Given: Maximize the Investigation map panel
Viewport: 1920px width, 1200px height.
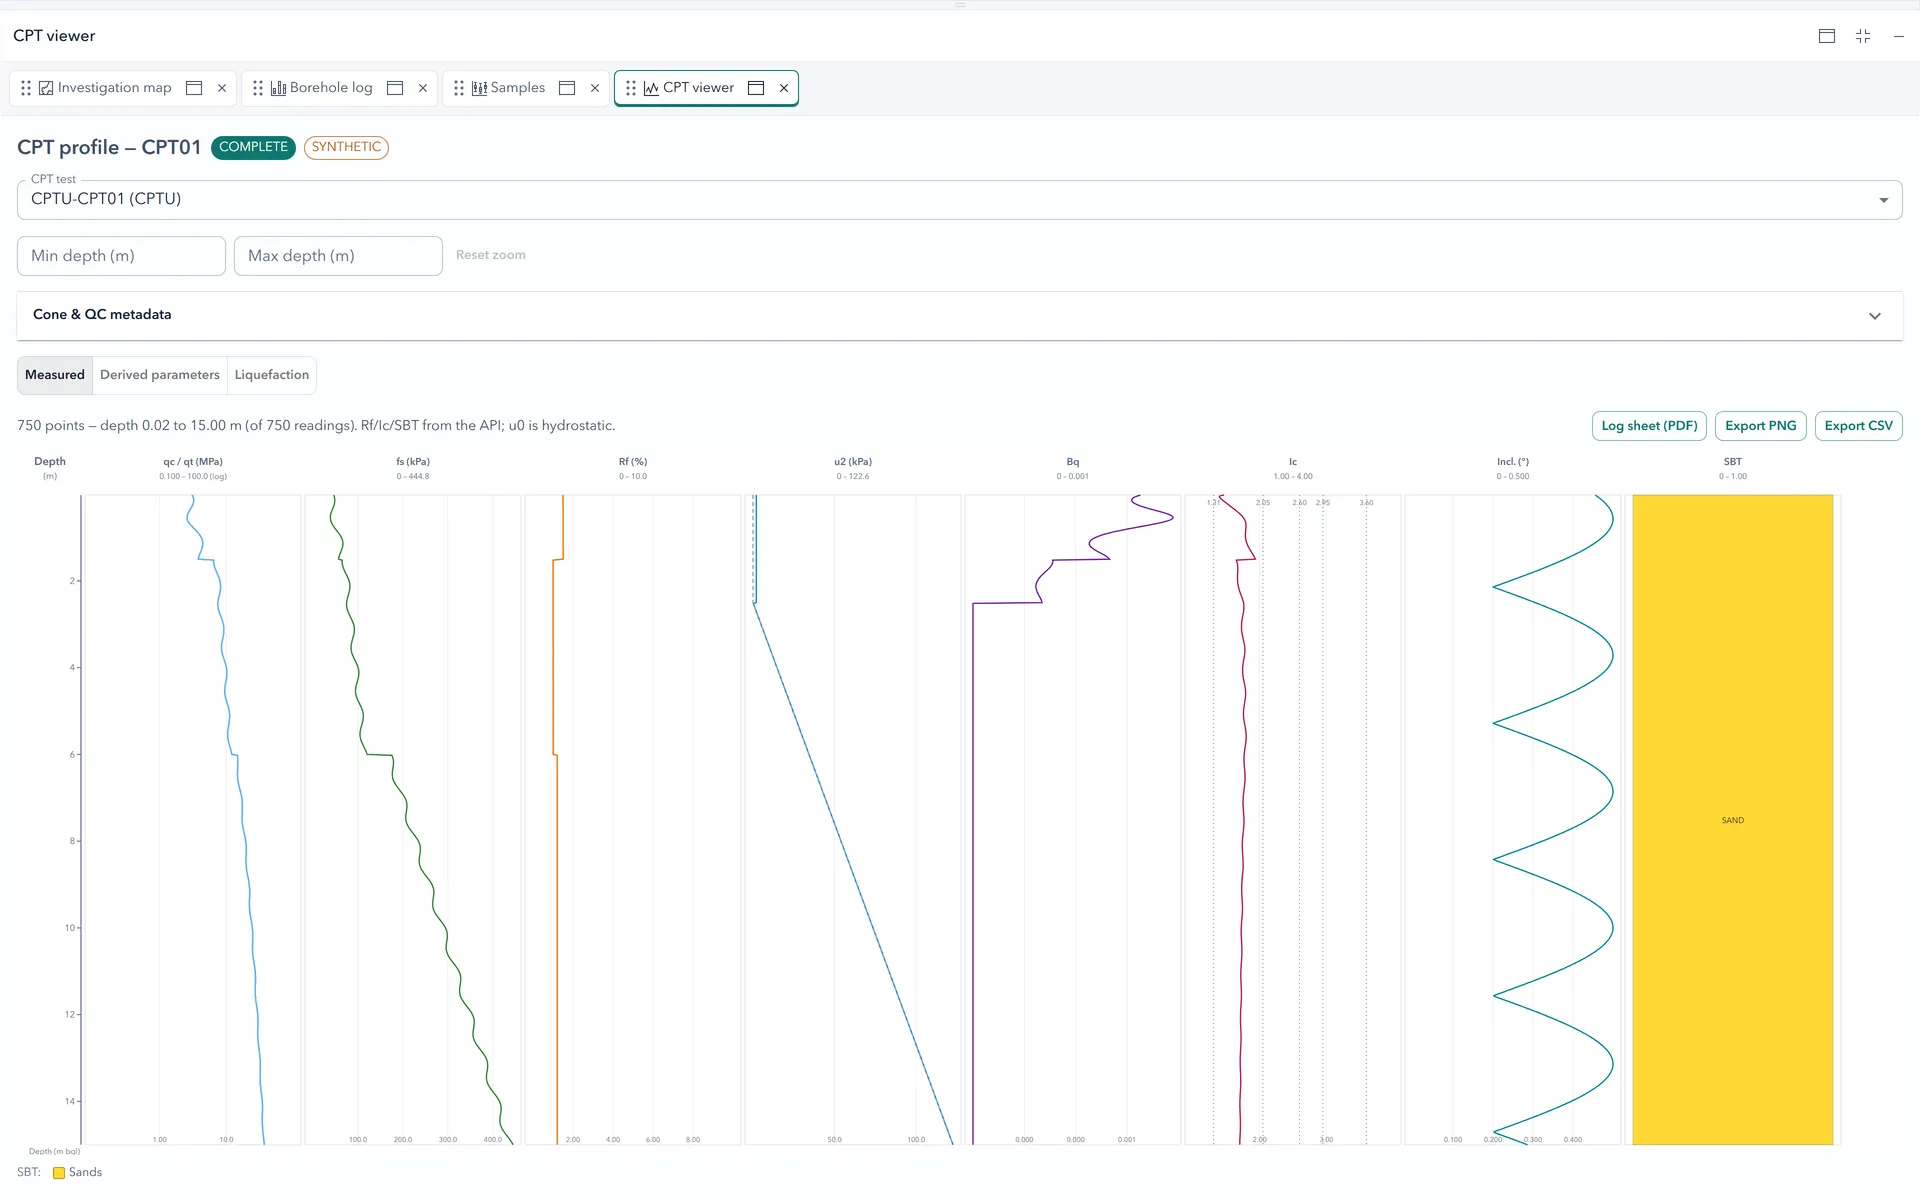Looking at the screenshot, I should pyautogui.click(x=195, y=88).
